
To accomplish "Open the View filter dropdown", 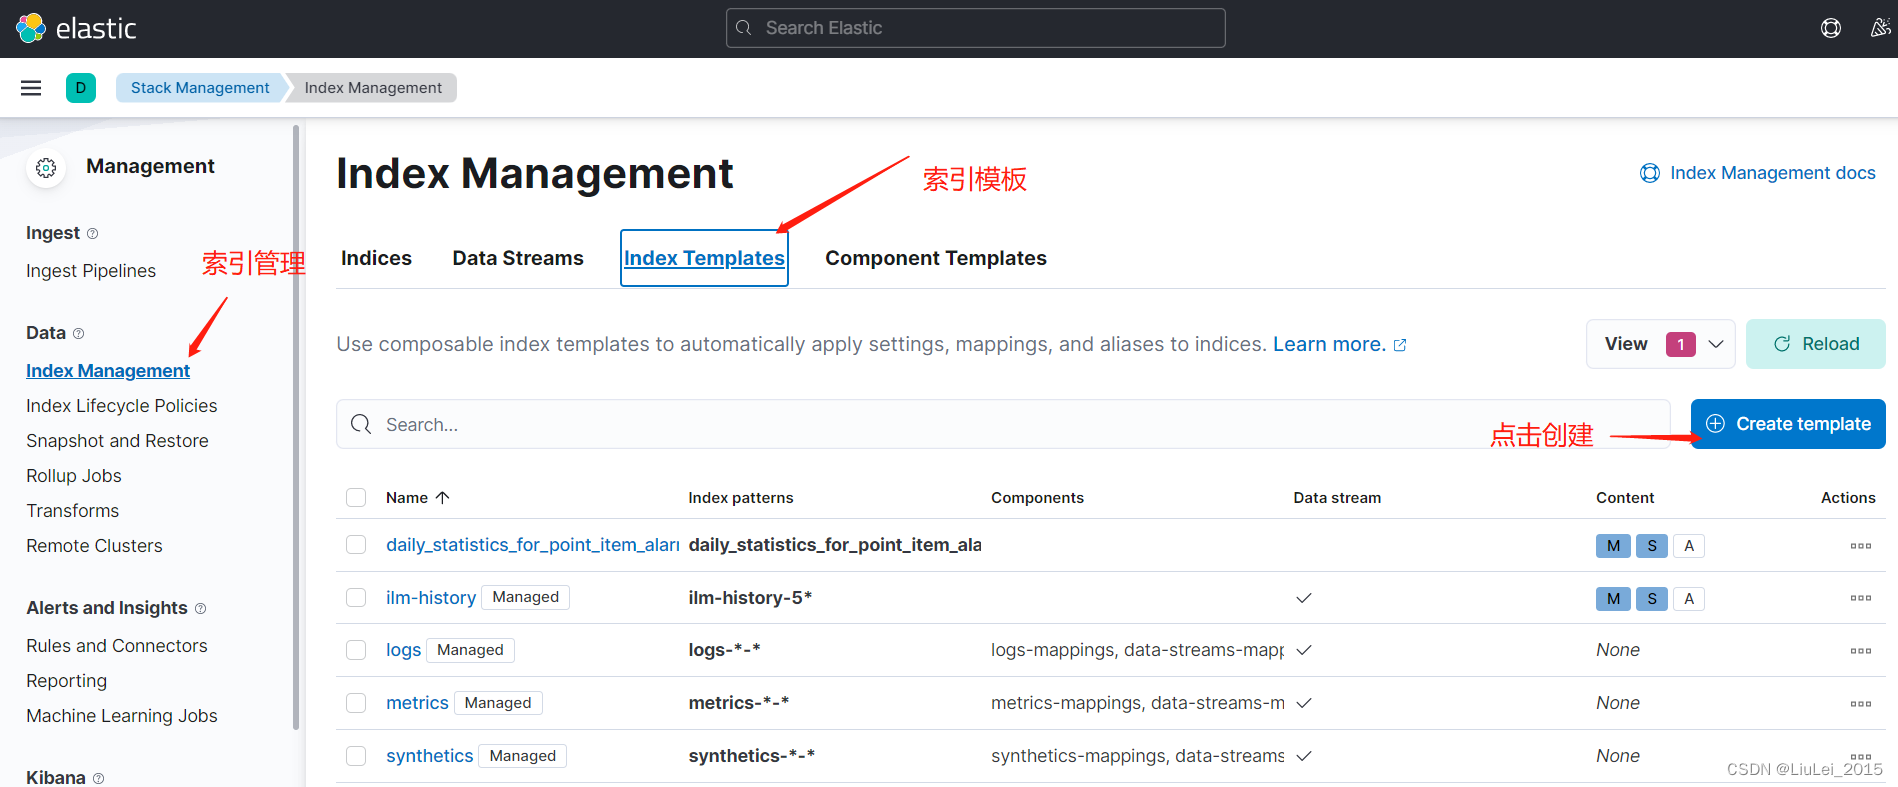I will point(1660,344).
